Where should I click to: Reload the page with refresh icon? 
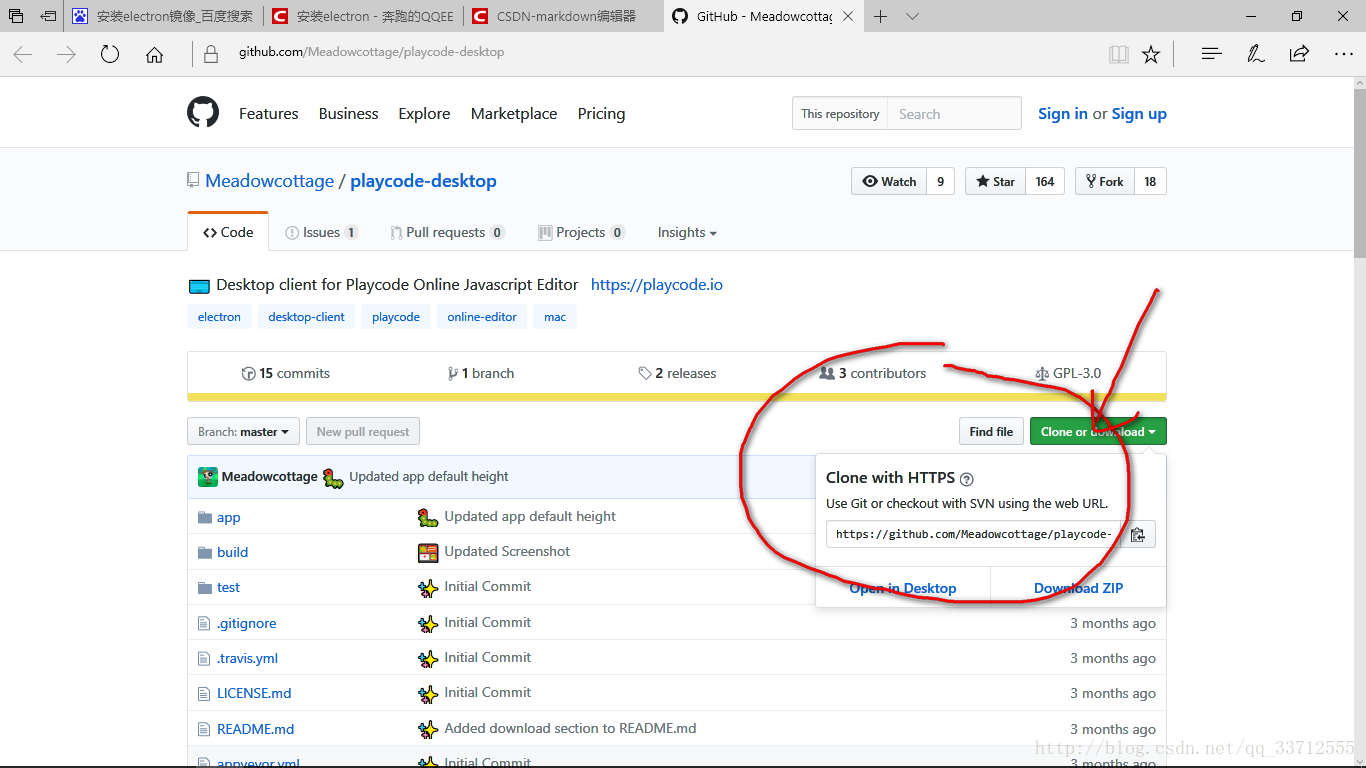(110, 55)
